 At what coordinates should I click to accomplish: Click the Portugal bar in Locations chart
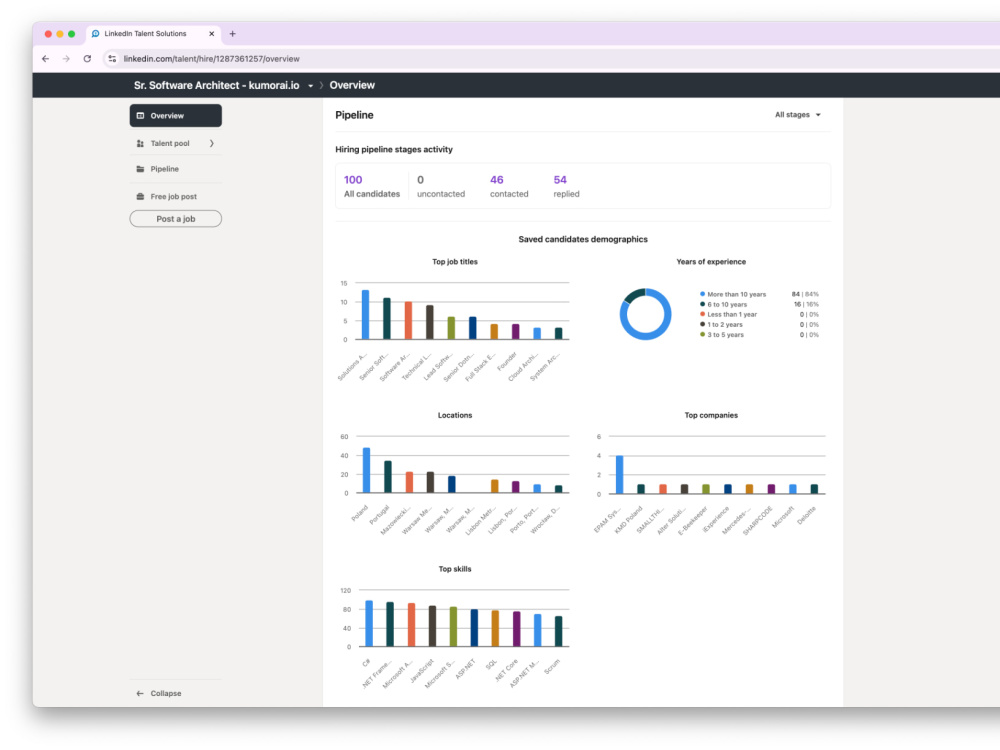[x=388, y=477]
